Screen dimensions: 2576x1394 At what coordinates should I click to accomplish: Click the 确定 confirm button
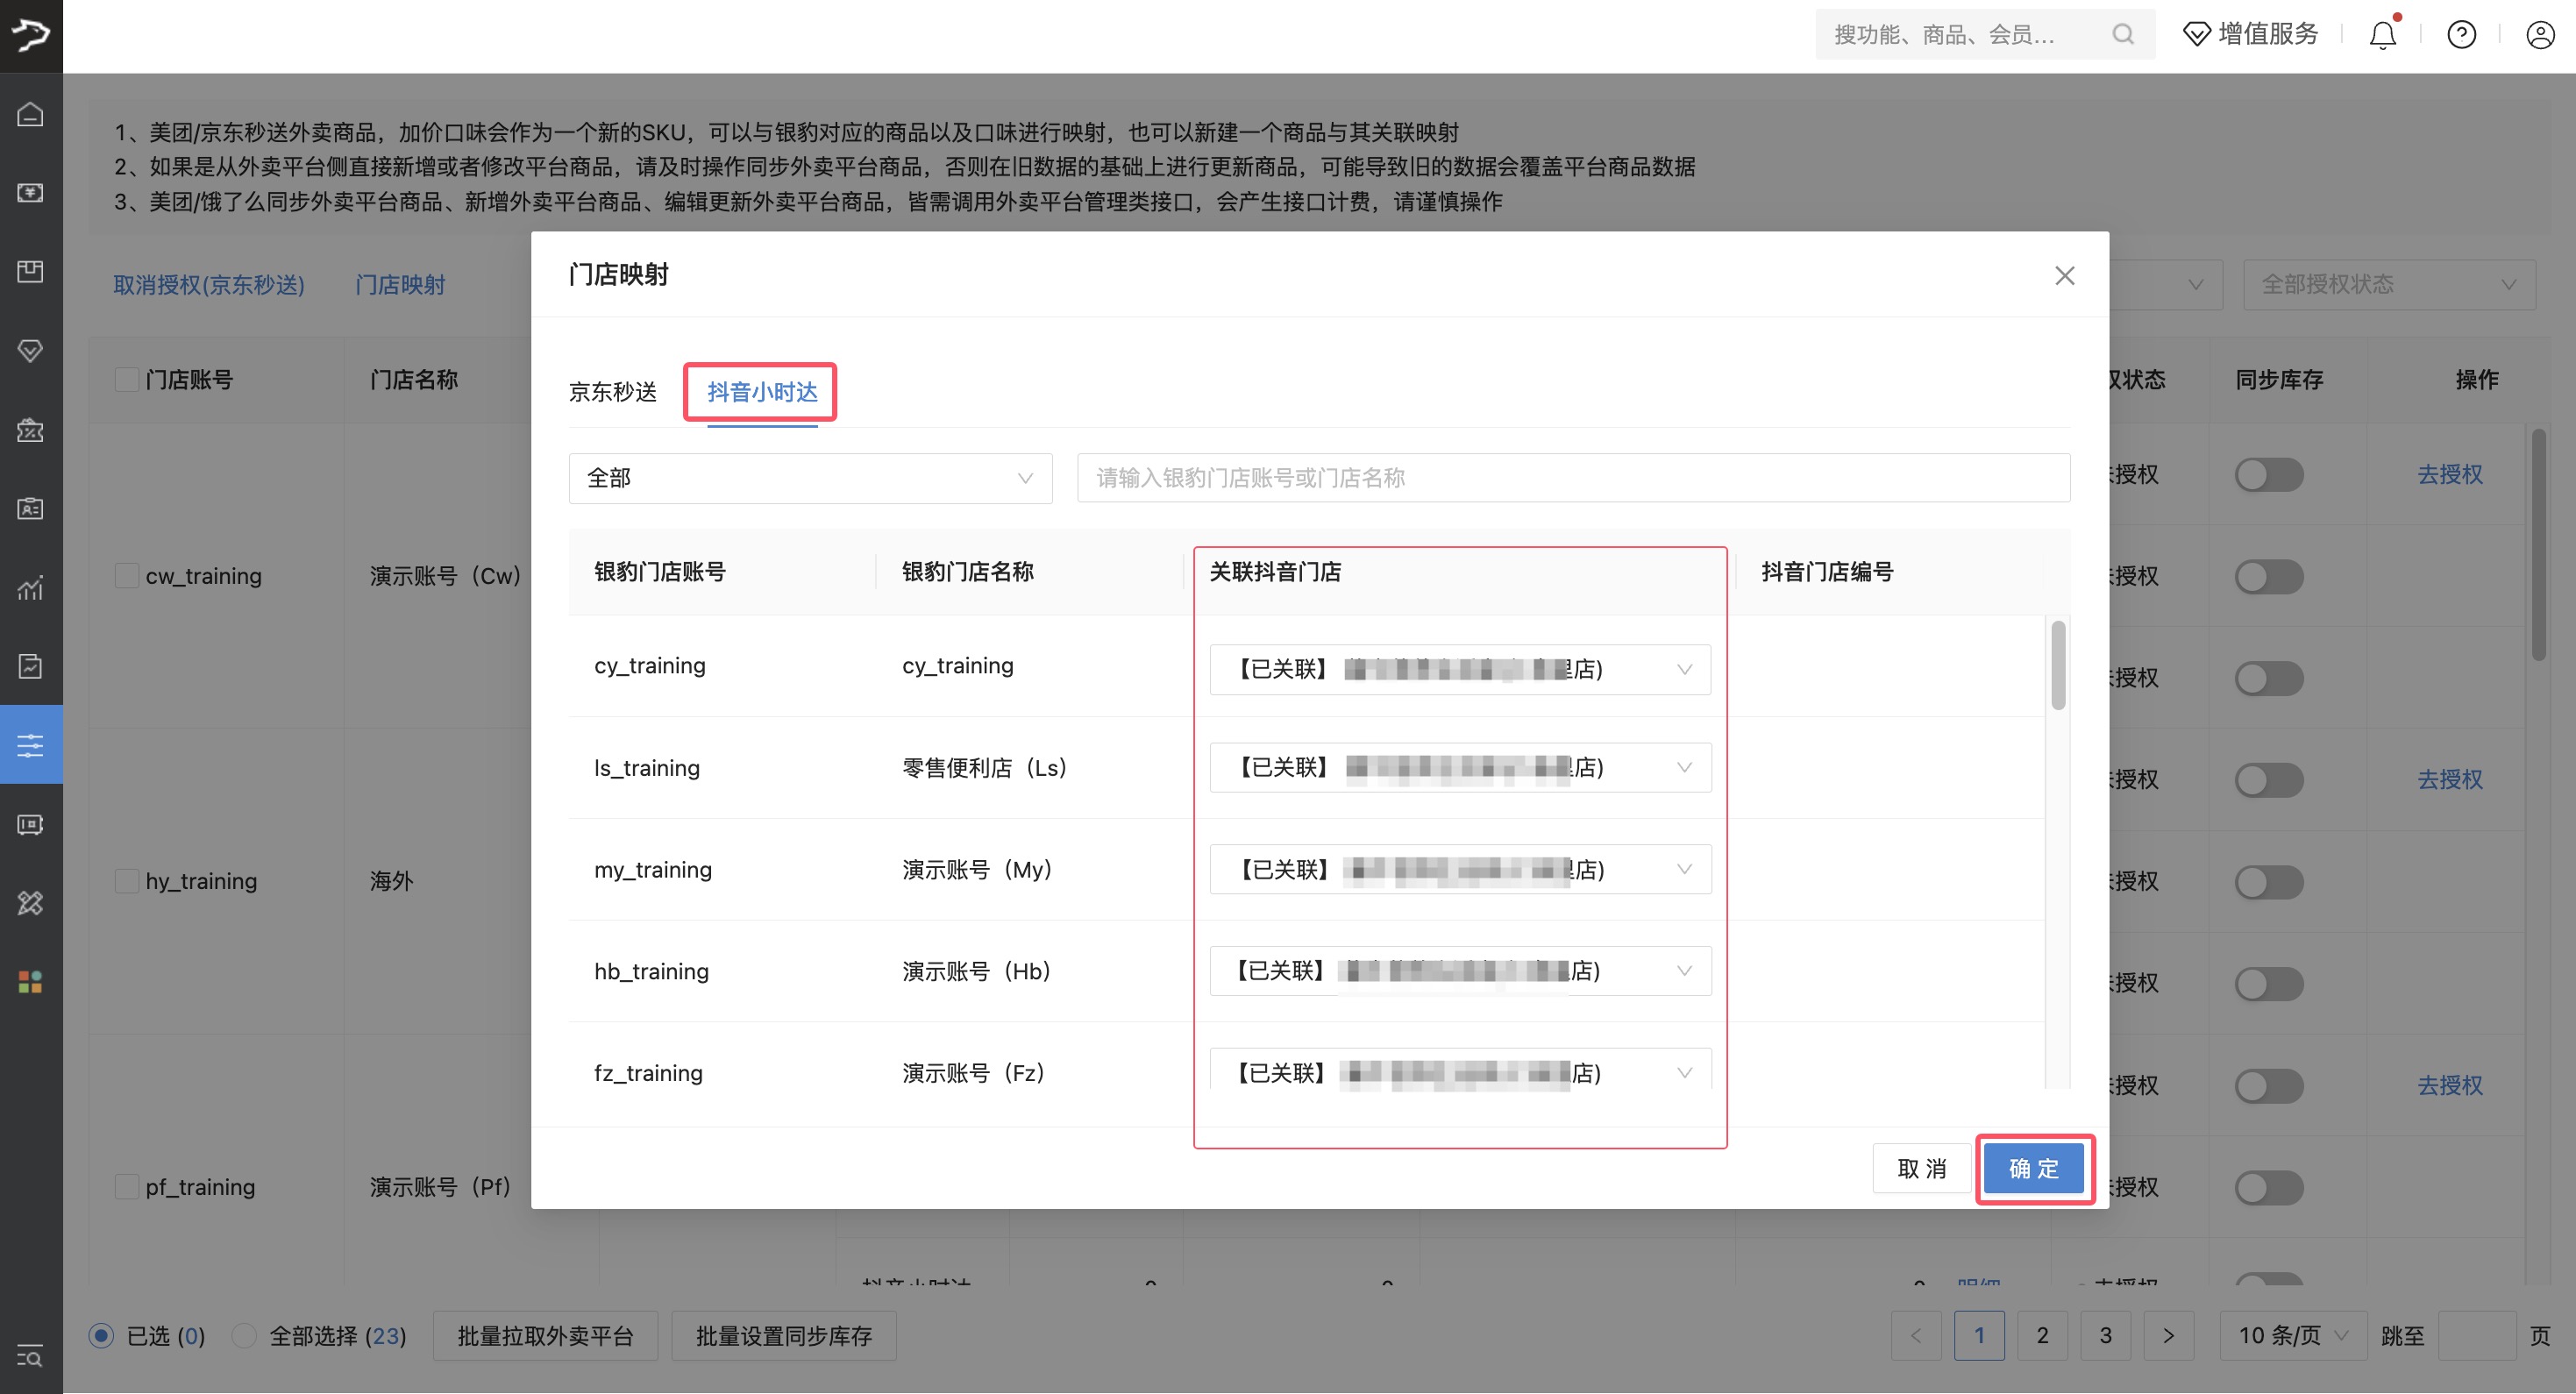tap(2033, 1168)
